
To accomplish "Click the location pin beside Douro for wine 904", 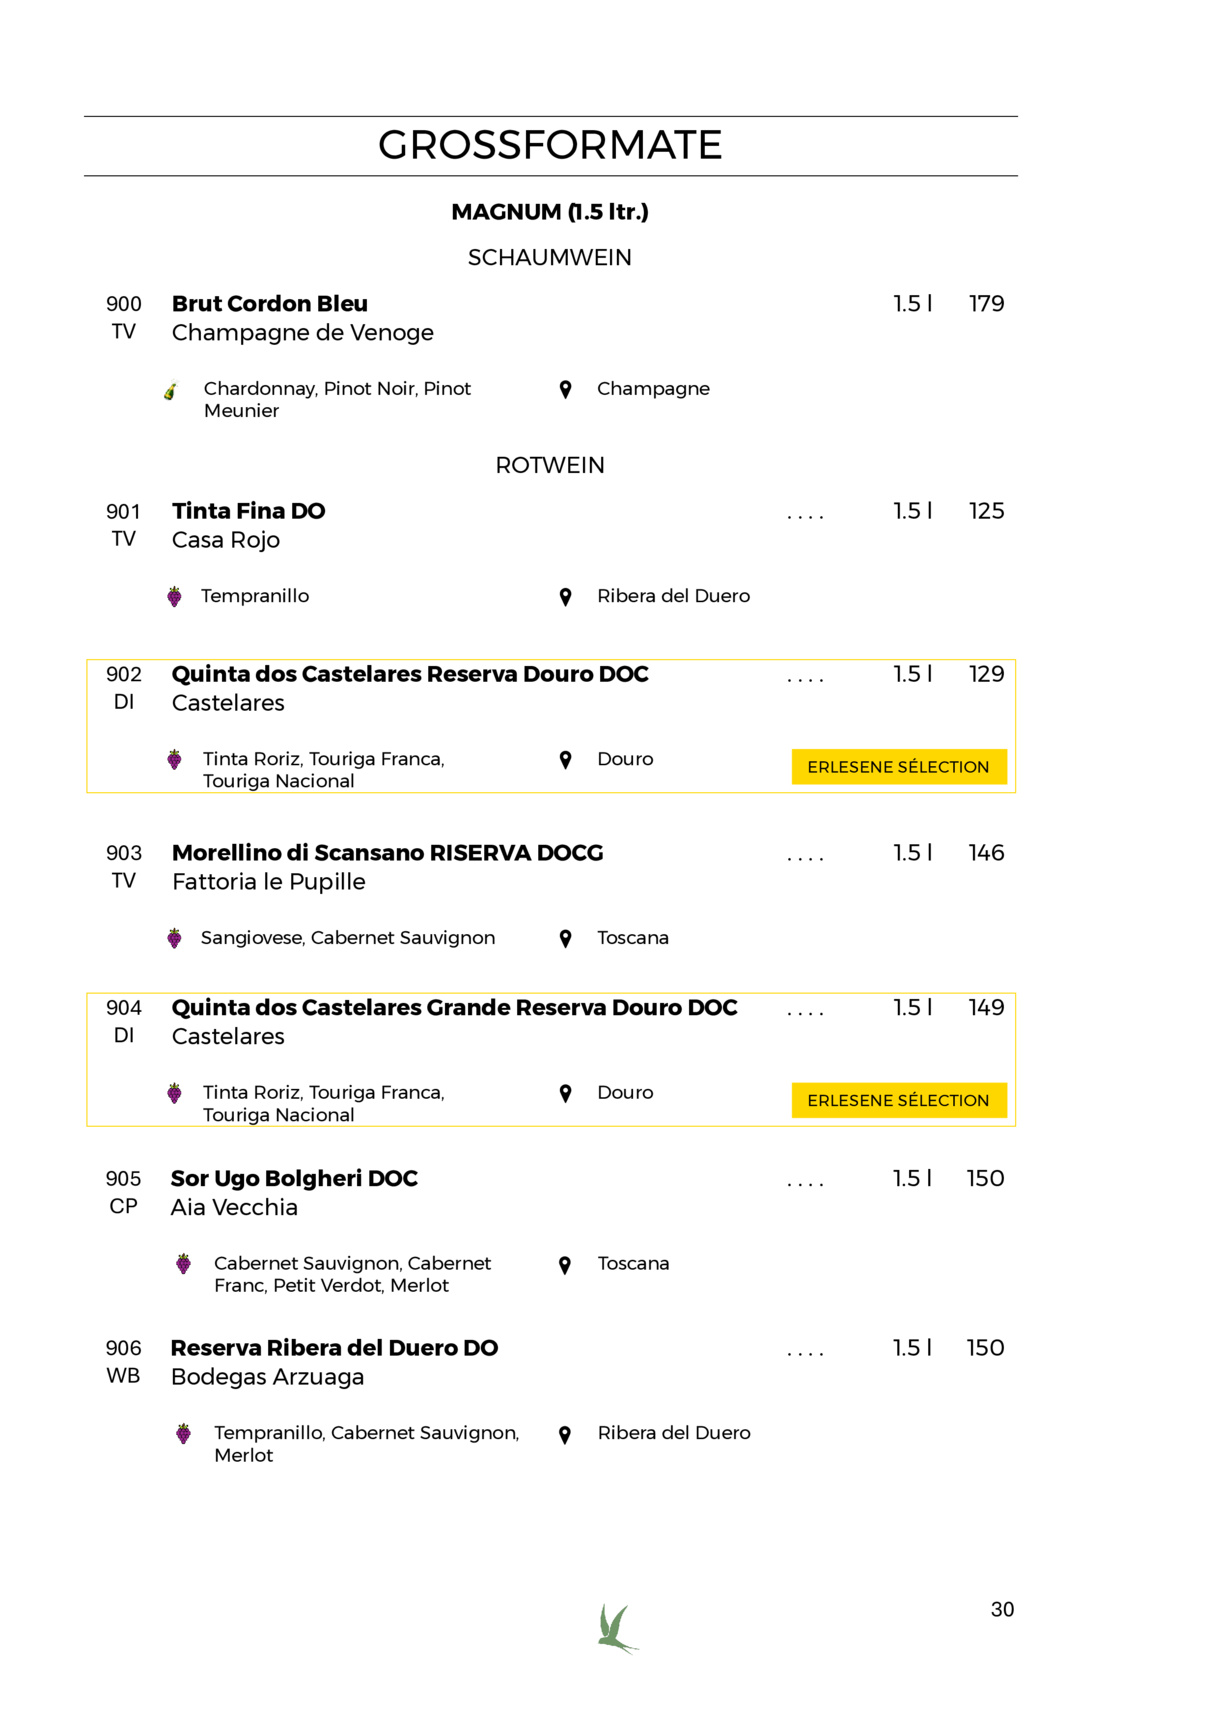I will (565, 1094).
